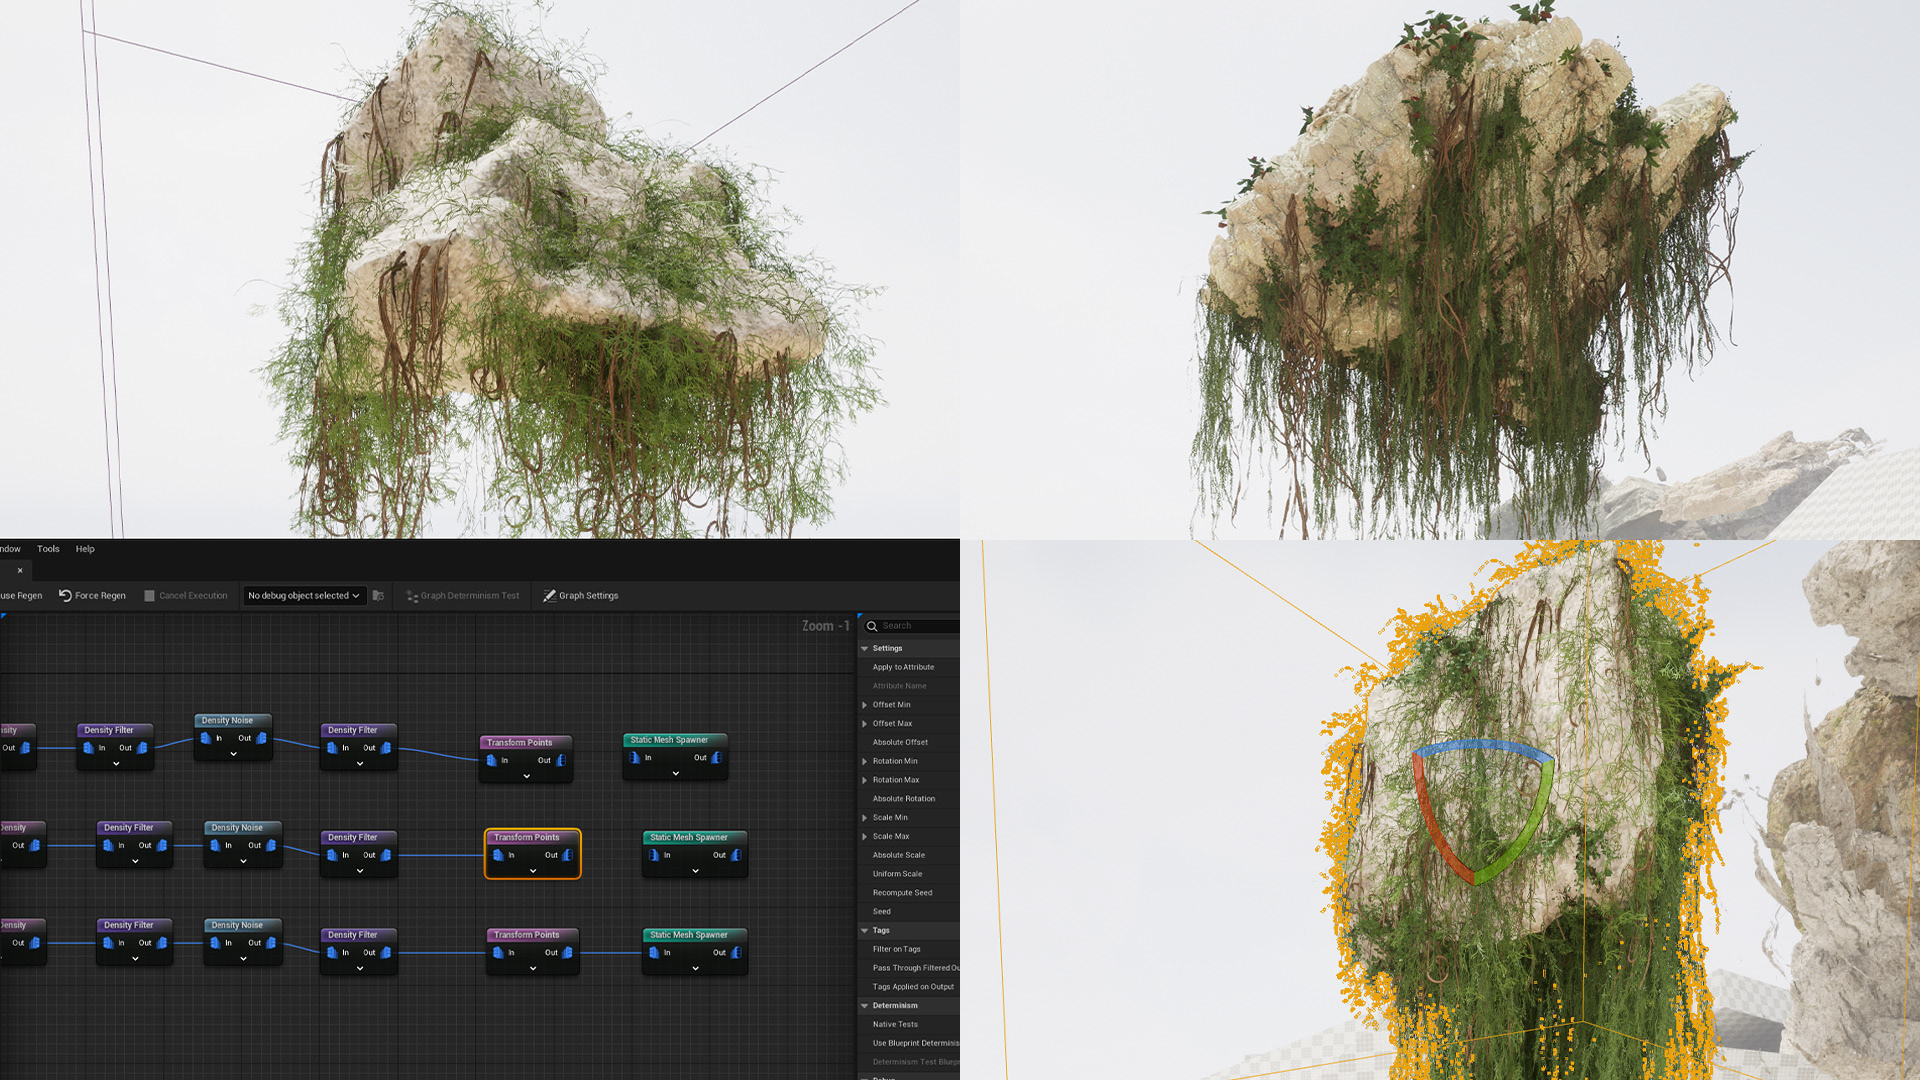Image resolution: width=1920 pixels, height=1080 pixels.
Task: Click Out pin of highlighted Transform Points node
Action: (567, 855)
